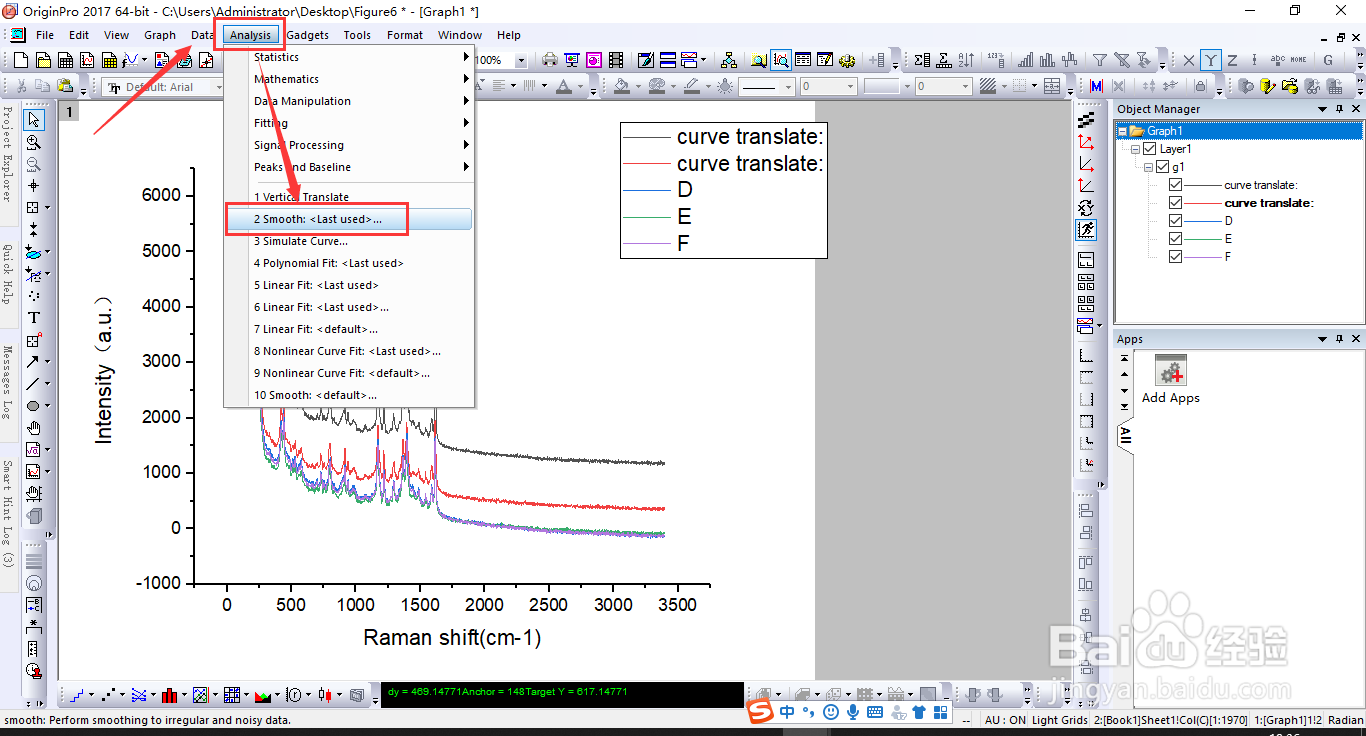This screenshot has width=1366, height=736.
Task: Uncheck the g1 group checkbox
Action: (1162, 167)
